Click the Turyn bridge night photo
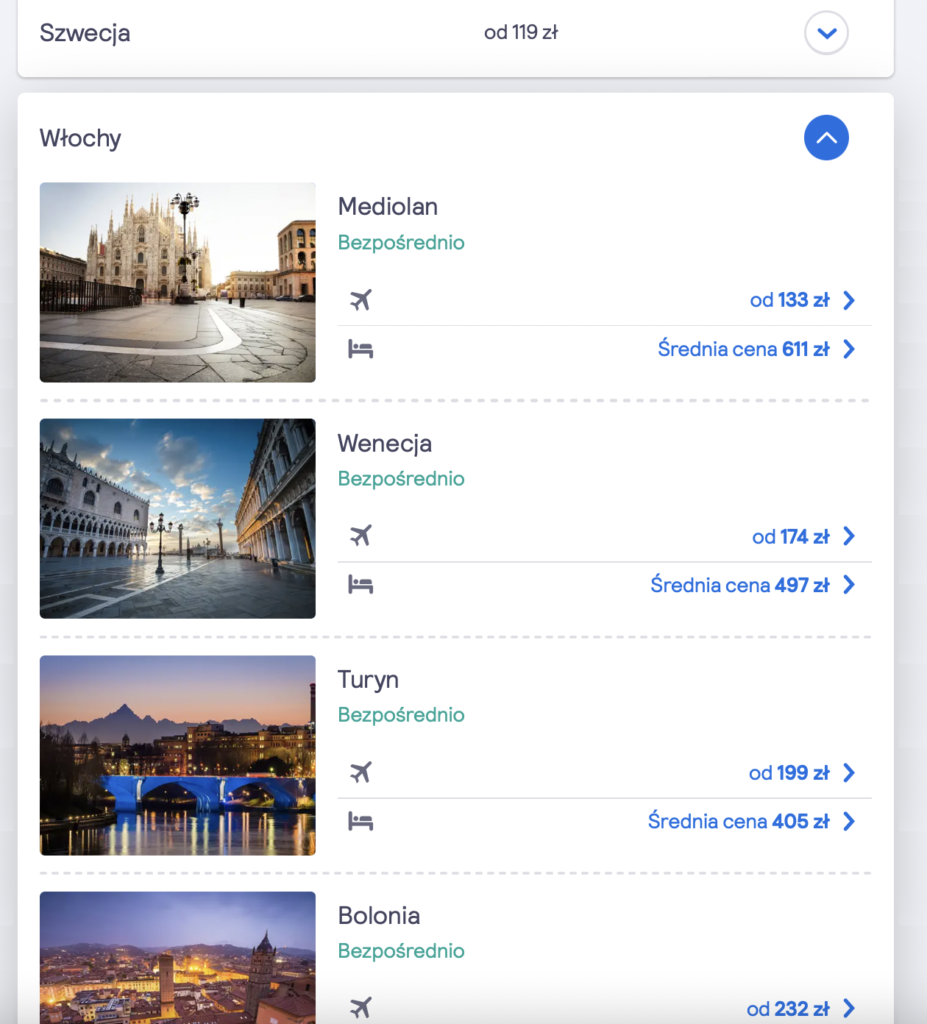The height and width of the screenshot is (1024, 927). pyautogui.click(x=178, y=755)
